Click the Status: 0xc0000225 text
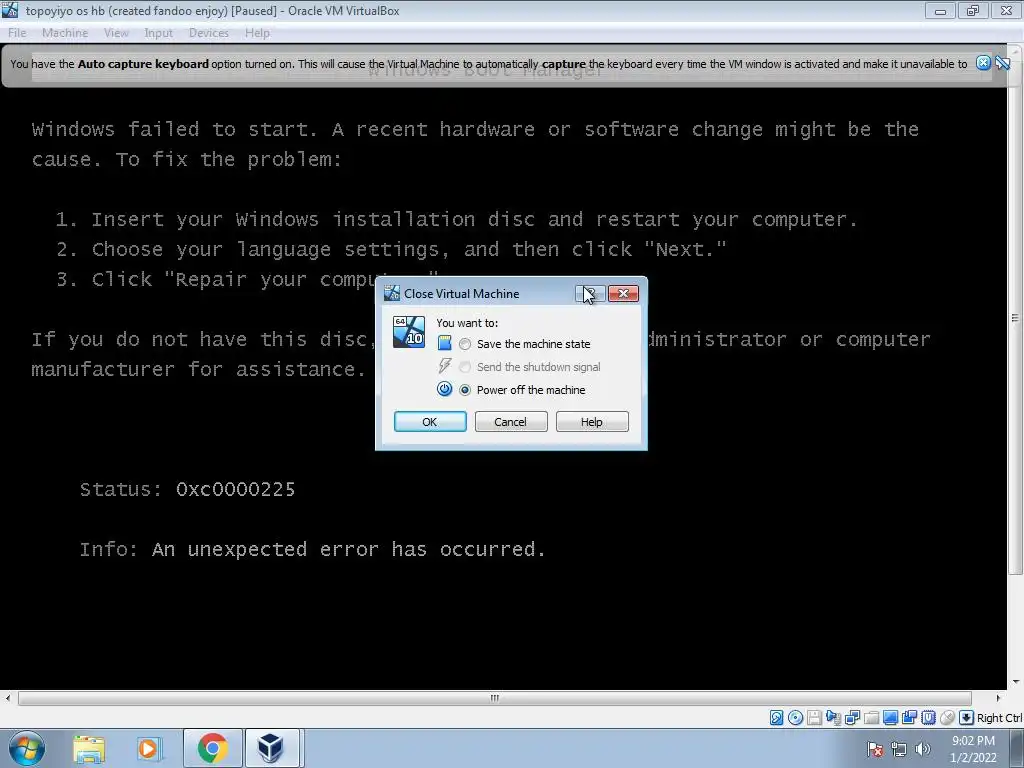This screenshot has width=1024, height=768. coord(187,489)
